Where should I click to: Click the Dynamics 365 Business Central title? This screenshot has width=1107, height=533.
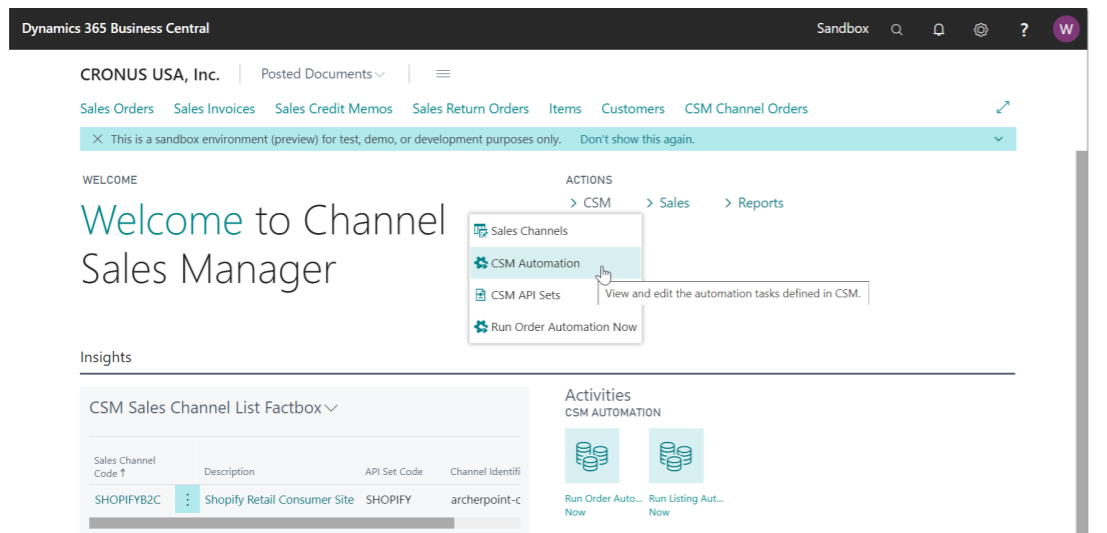[116, 29]
